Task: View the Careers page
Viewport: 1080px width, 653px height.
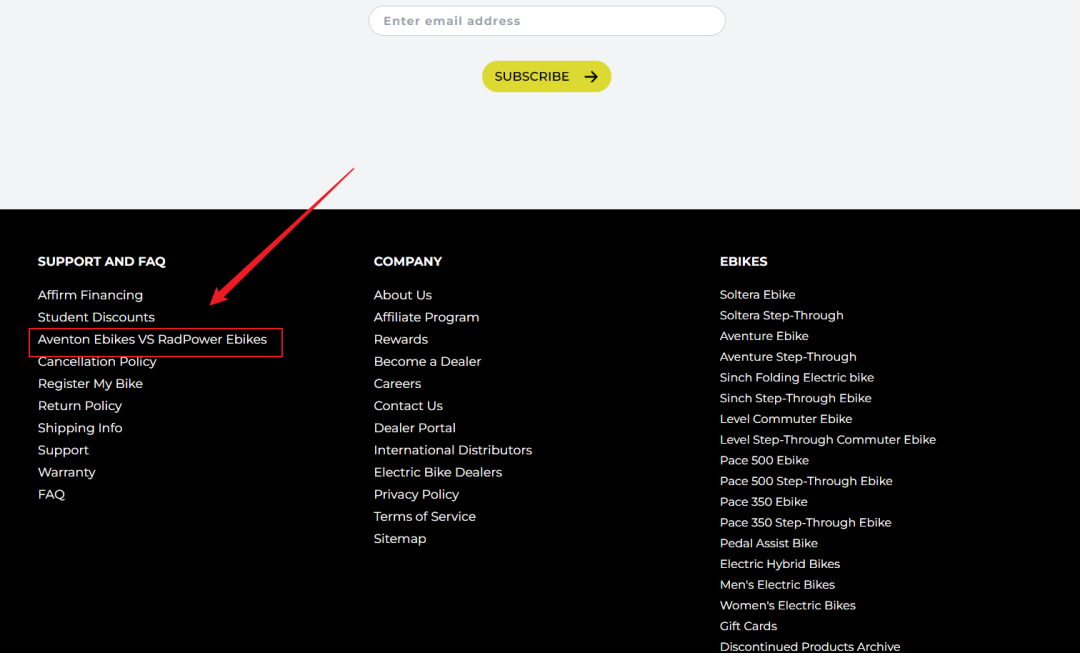Action: click(x=397, y=384)
